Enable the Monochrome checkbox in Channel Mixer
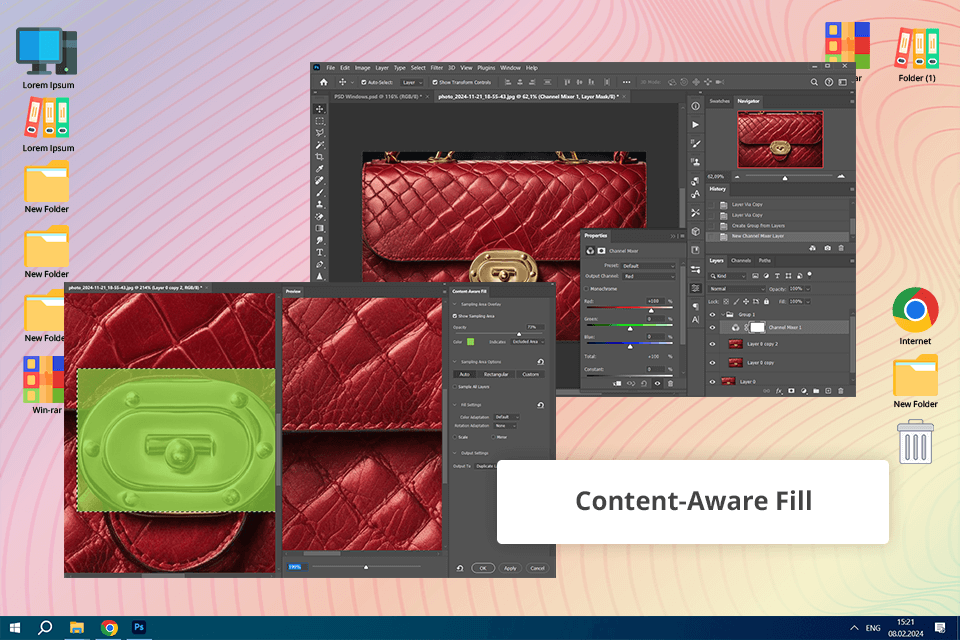Screen dimensions: 960x640 click(x=587, y=288)
